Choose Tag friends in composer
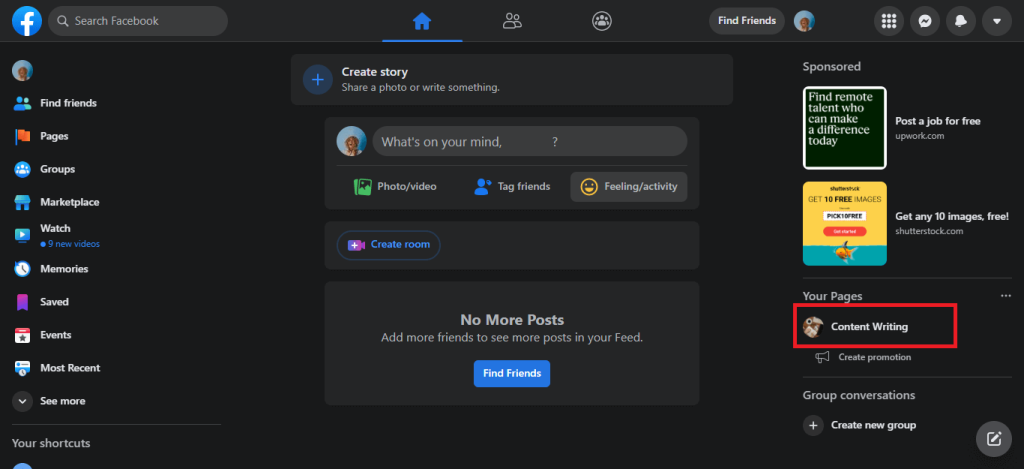 [511, 187]
